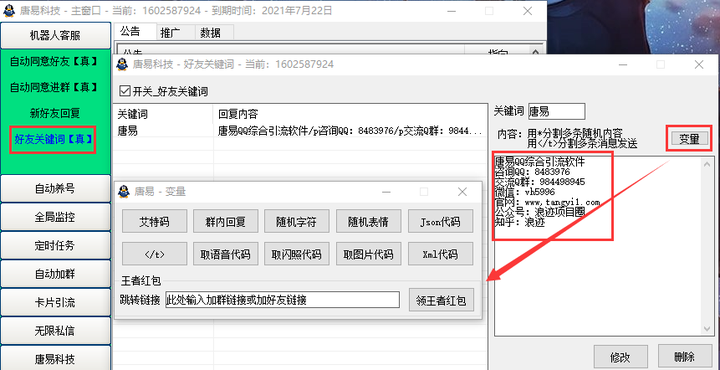
Task: Click inside the reply content text area
Action: (x=598, y=246)
